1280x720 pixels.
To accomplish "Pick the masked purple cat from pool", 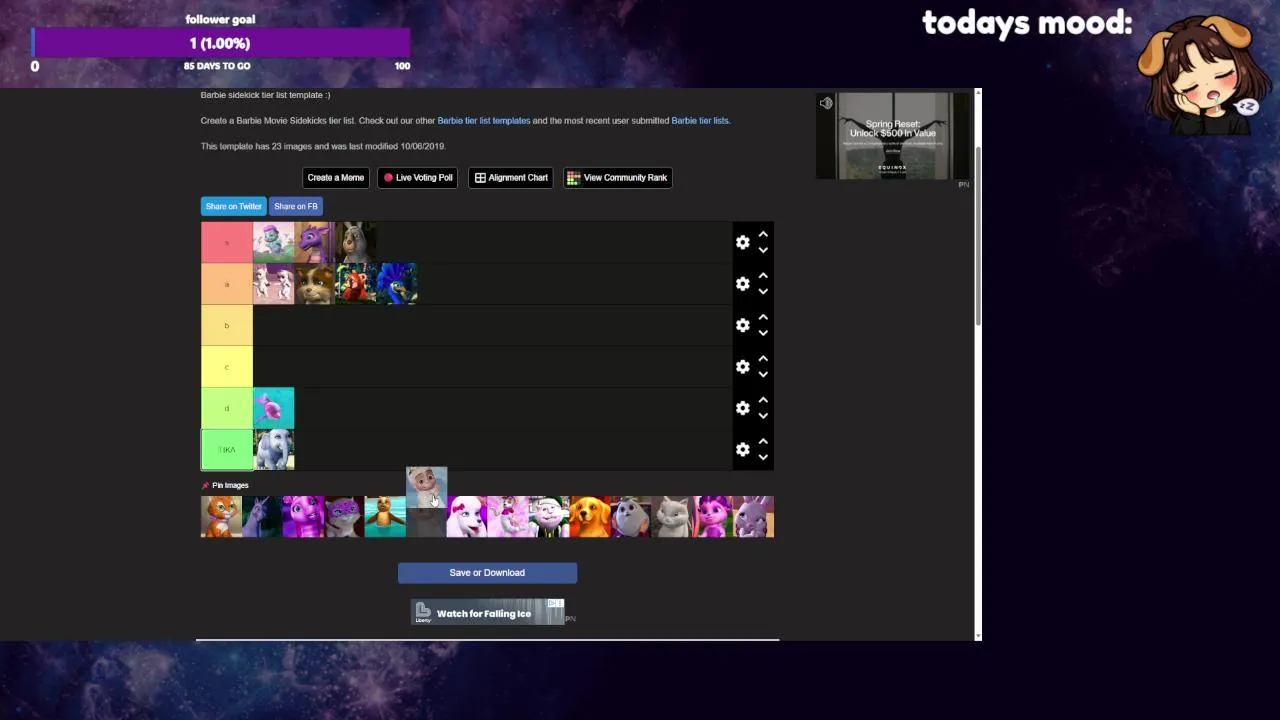I will pyautogui.click(x=344, y=517).
